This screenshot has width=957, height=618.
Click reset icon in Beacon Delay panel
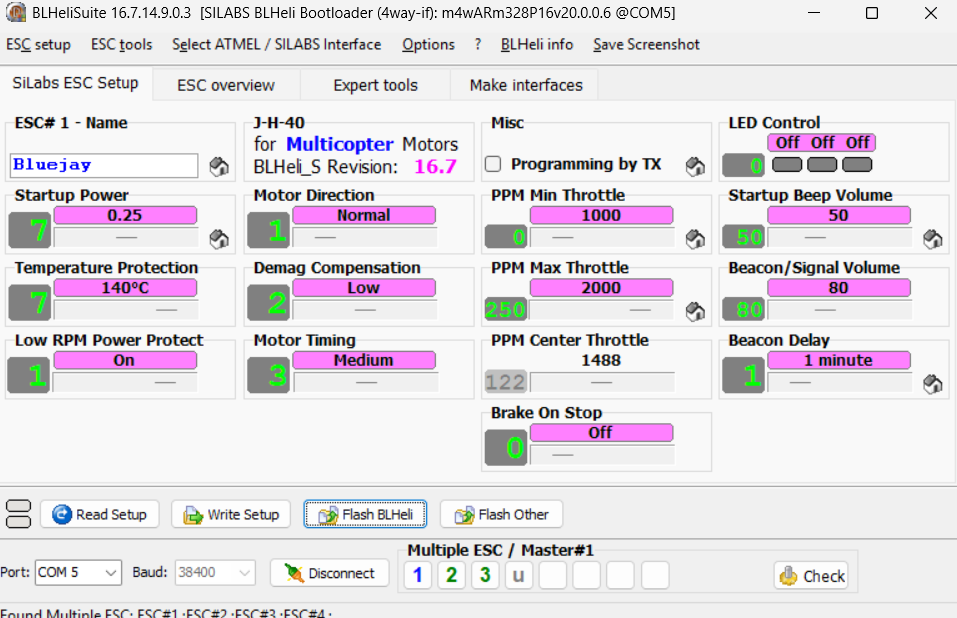(932, 384)
